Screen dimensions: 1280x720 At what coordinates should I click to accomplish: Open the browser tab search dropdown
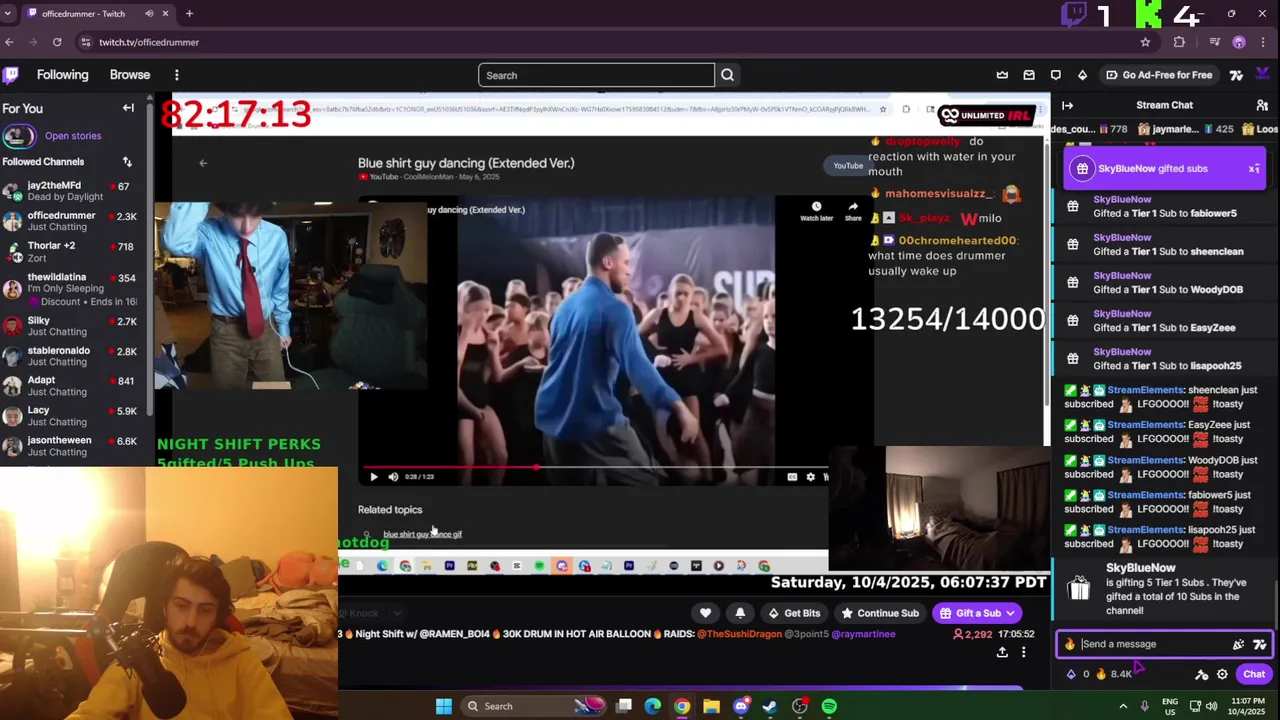click(9, 14)
